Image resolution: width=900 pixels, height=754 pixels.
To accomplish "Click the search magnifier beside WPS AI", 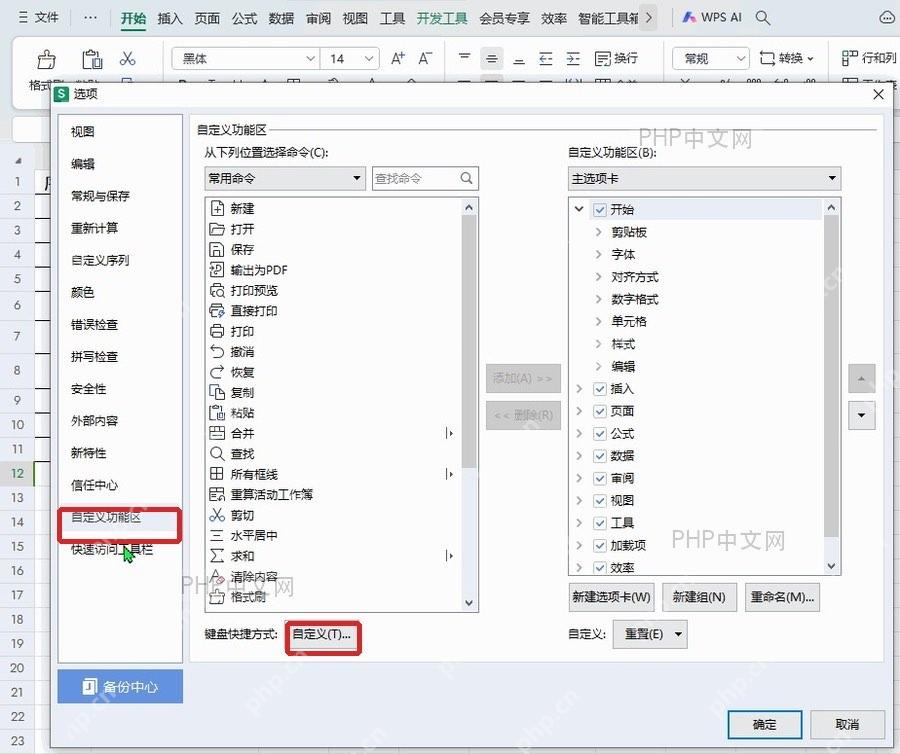I will pyautogui.click(x=763, y=18).
